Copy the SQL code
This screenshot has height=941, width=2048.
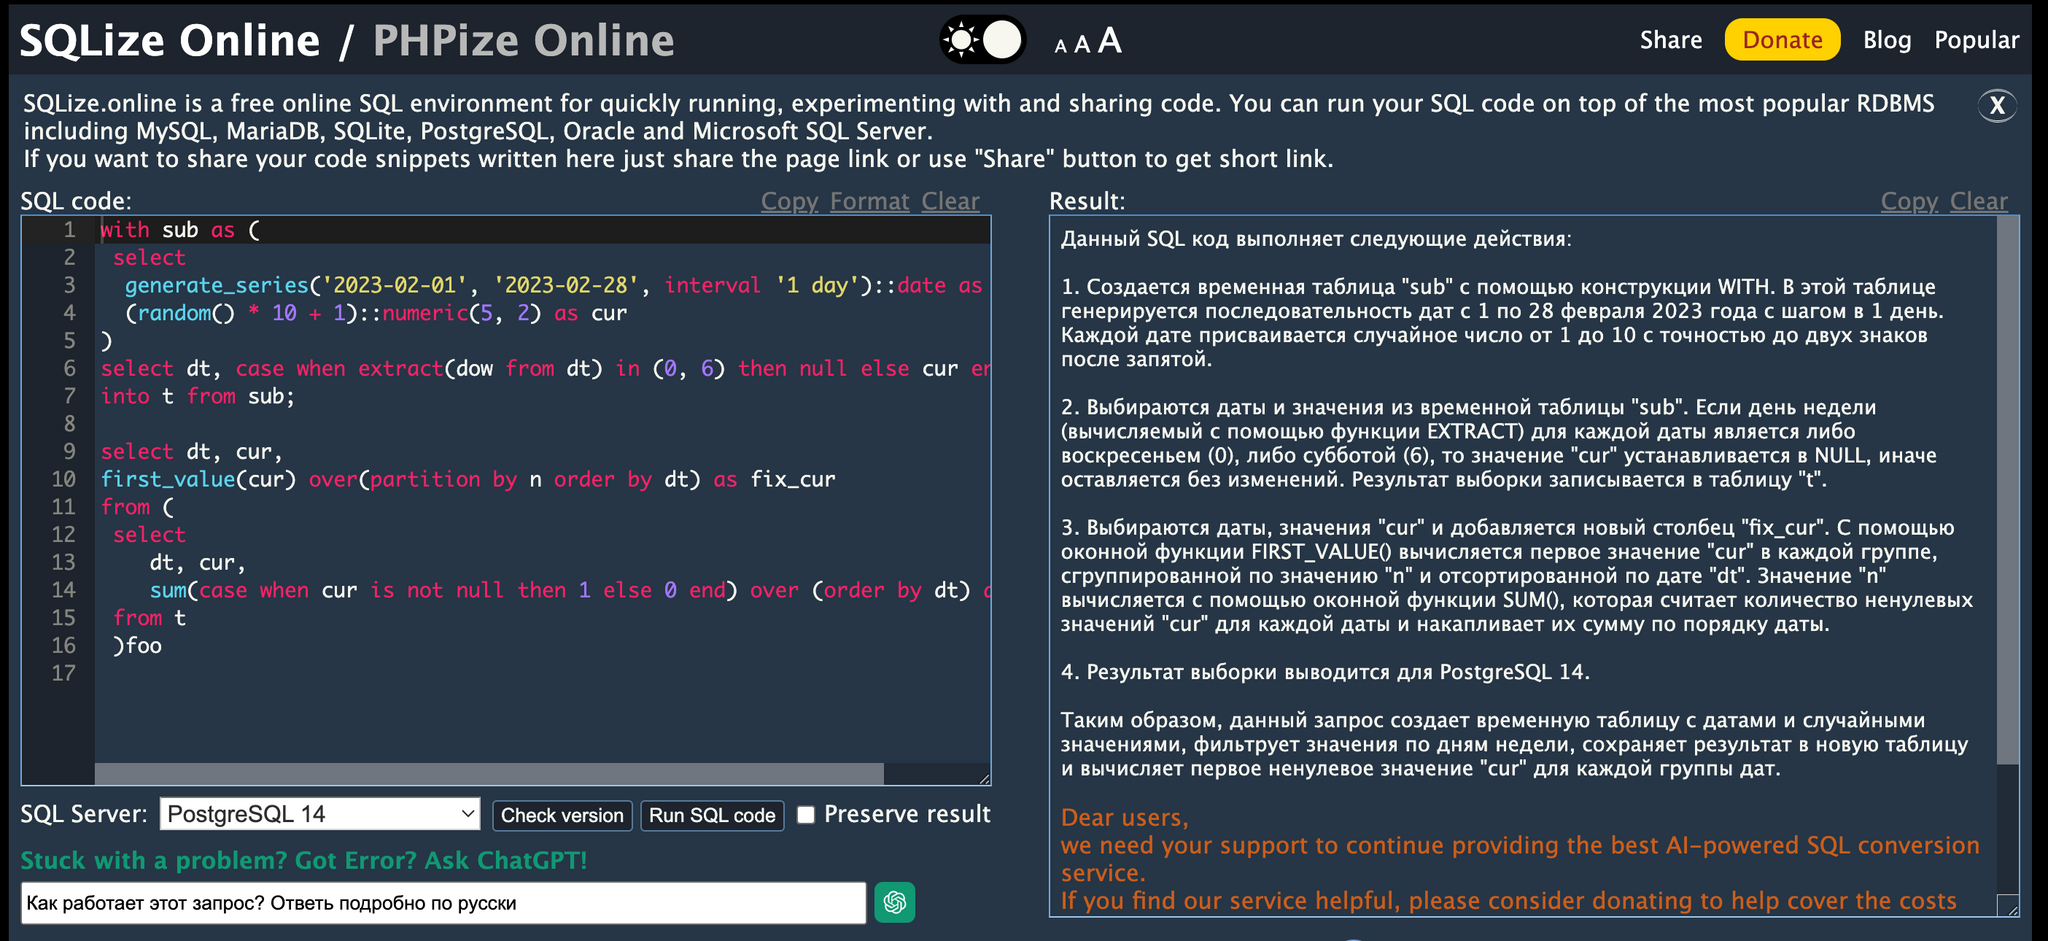789,201
